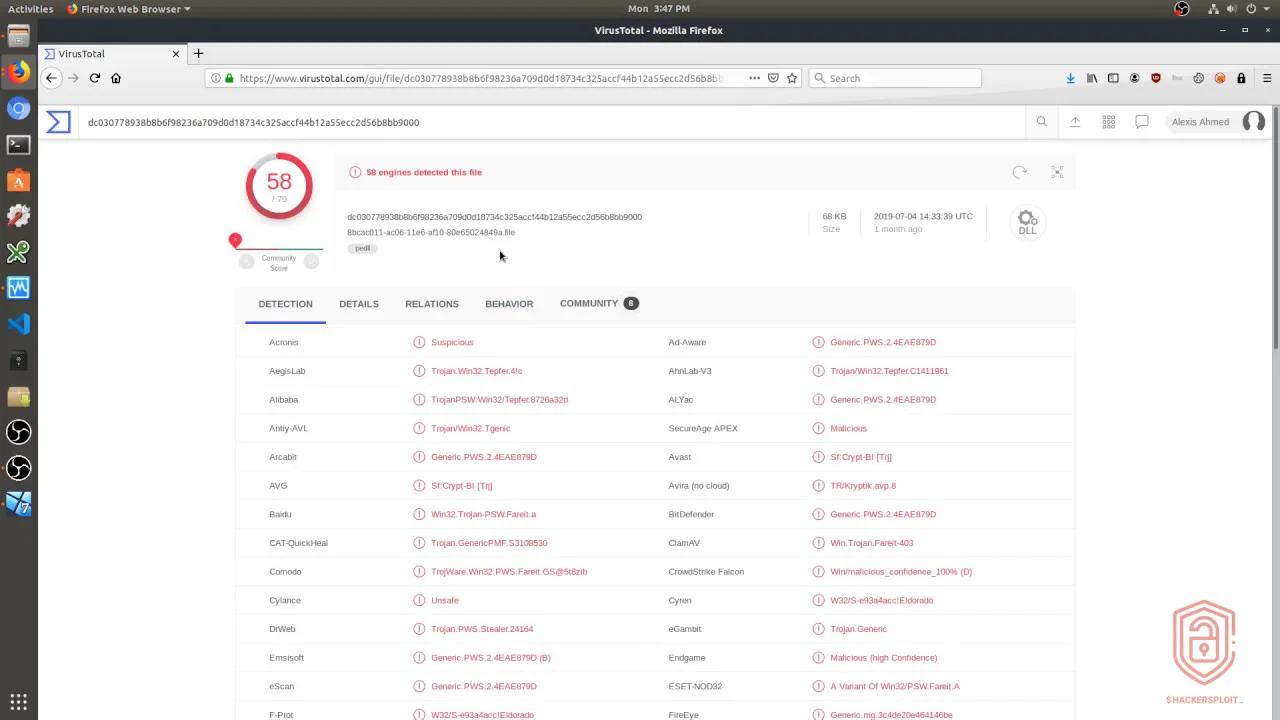Open the COMMUNITY tab with 8 comments

click(x=589, y=303)
